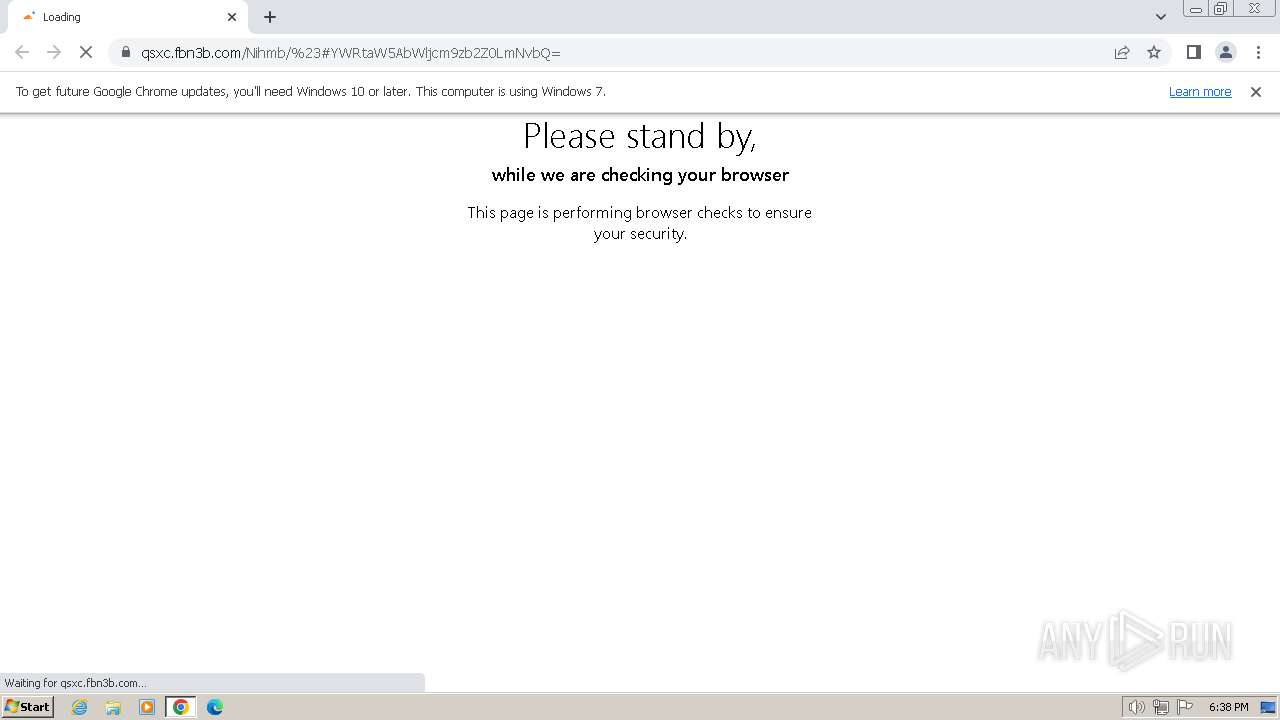
Task: Dismiss the Chrome update notice
Action: click(x=1256, y=91)
